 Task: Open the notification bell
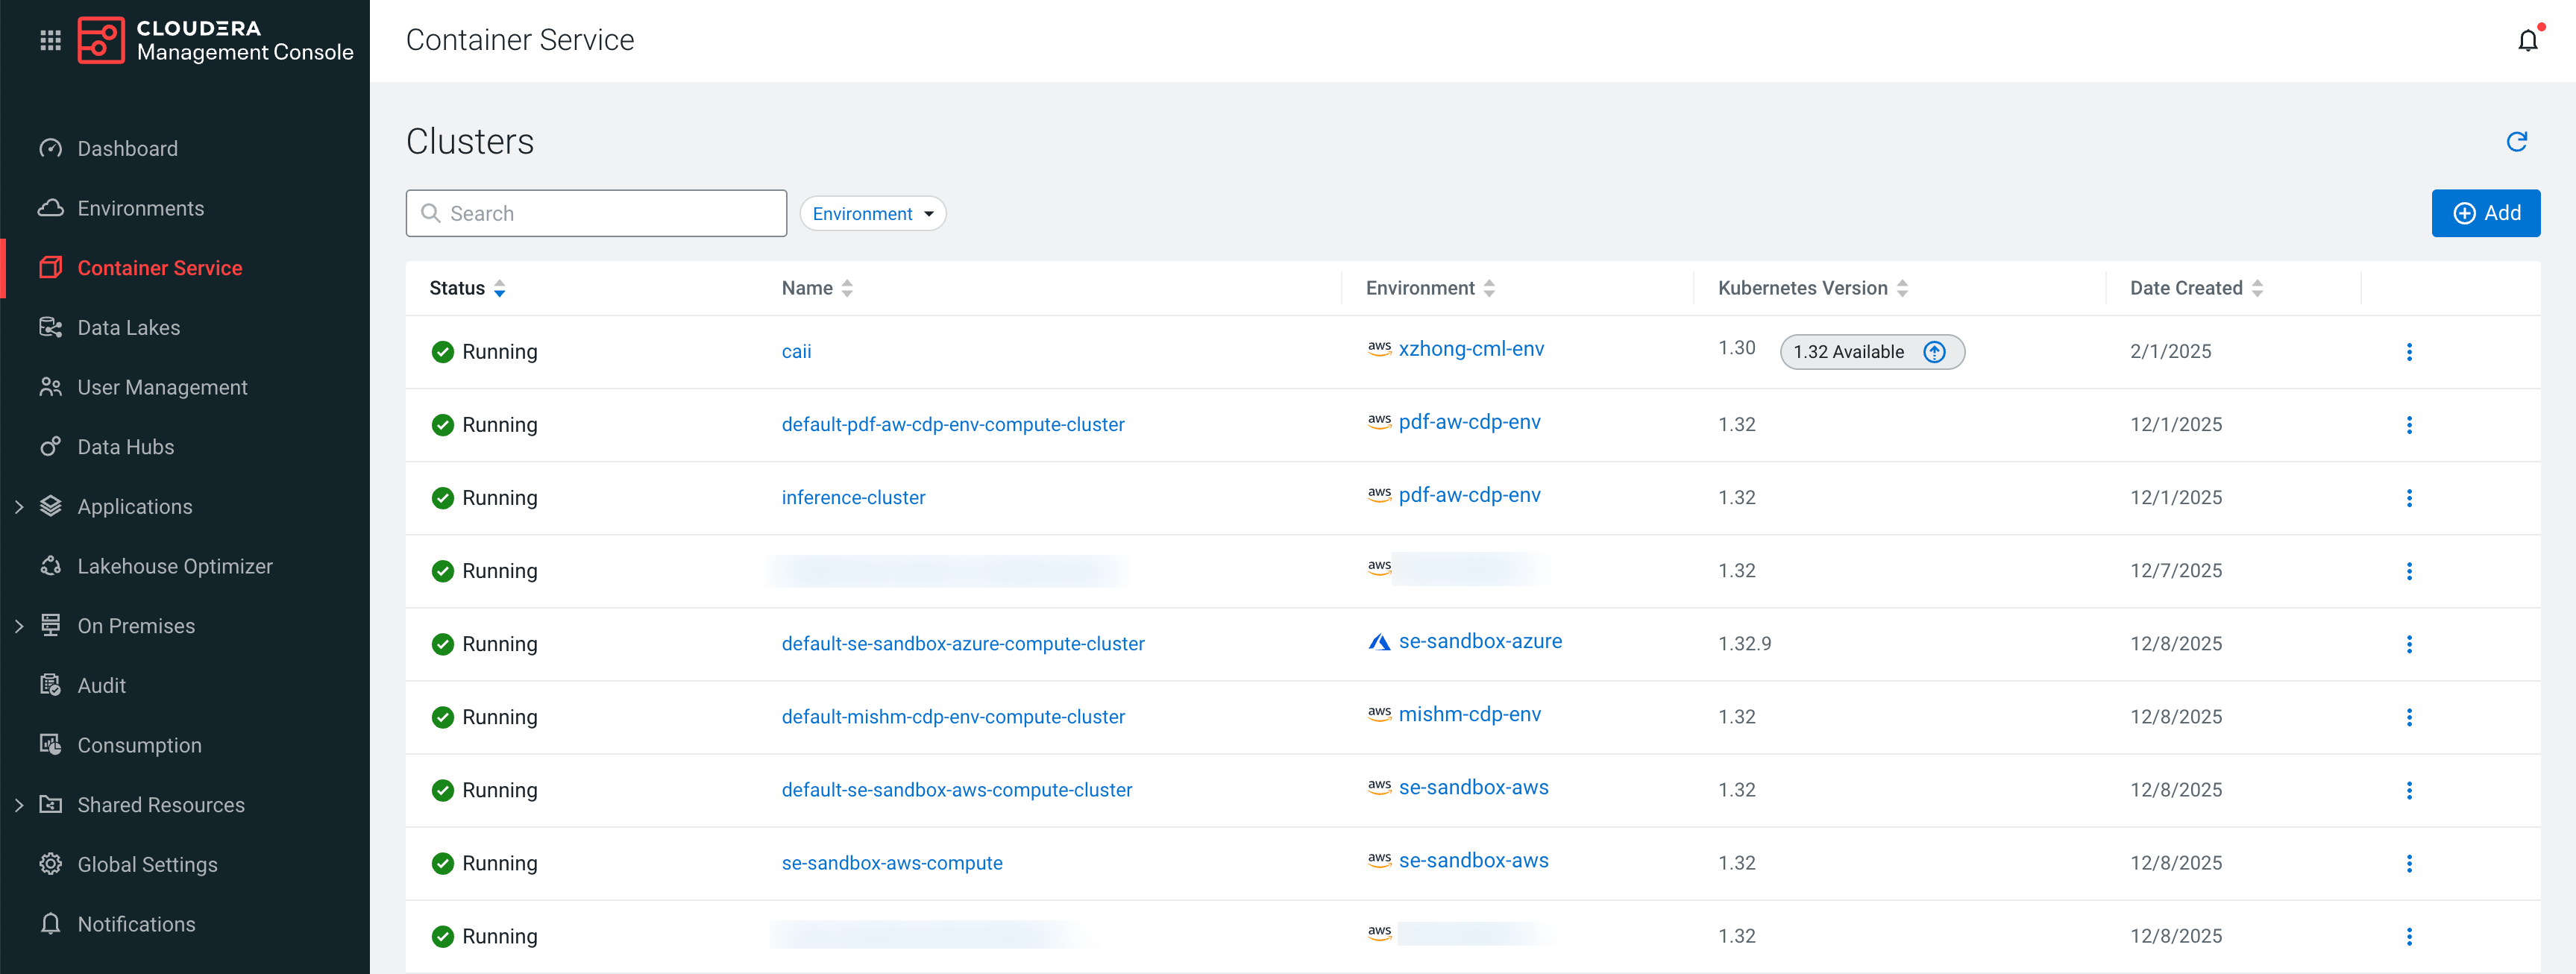tap(2528, 40)
